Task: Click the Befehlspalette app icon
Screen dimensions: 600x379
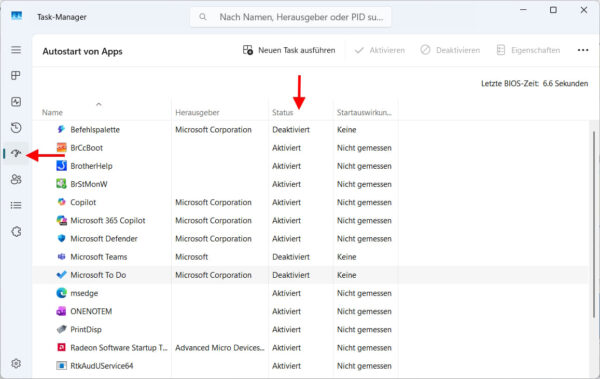Action: coord(61,129)
